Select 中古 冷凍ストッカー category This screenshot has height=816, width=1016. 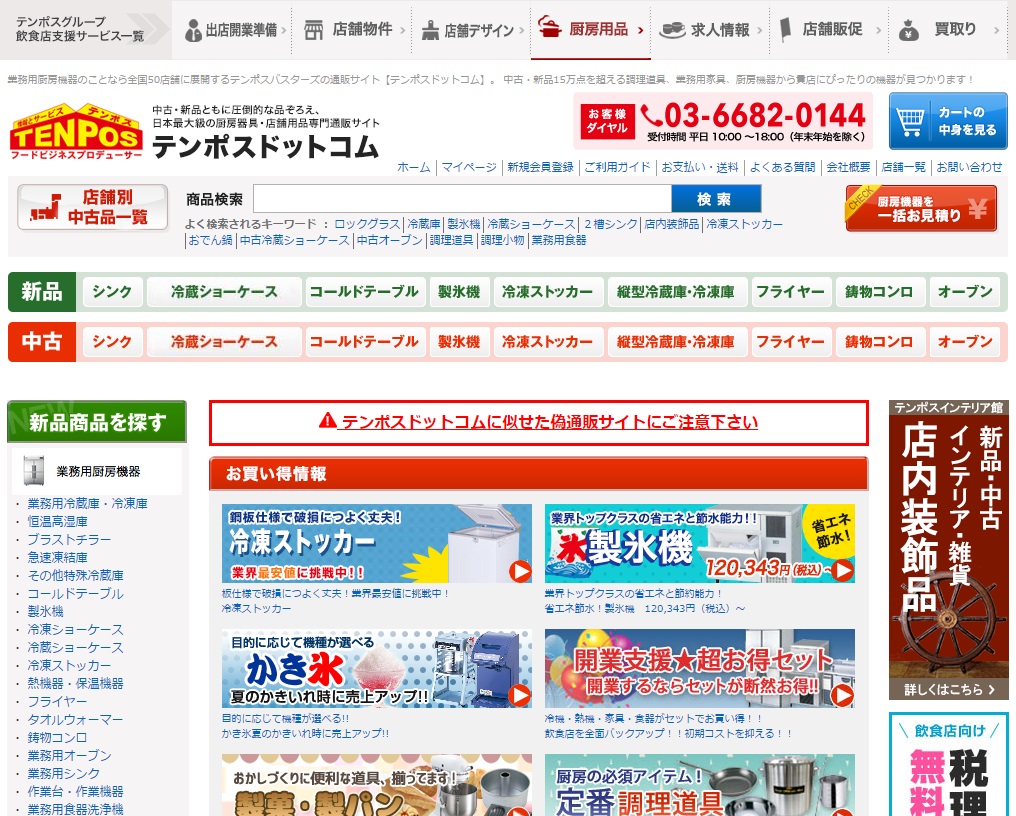tap(548, 342)
